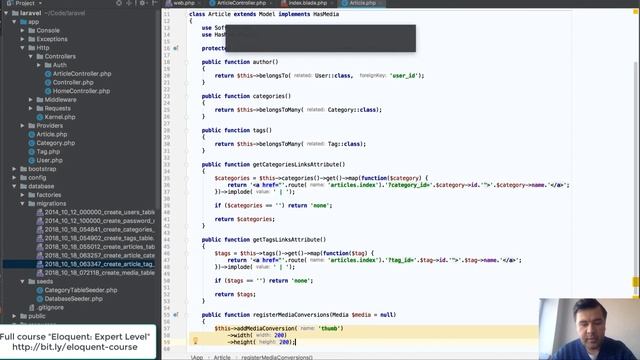Click the Controller.php class icon in tree

pos(48,82)
